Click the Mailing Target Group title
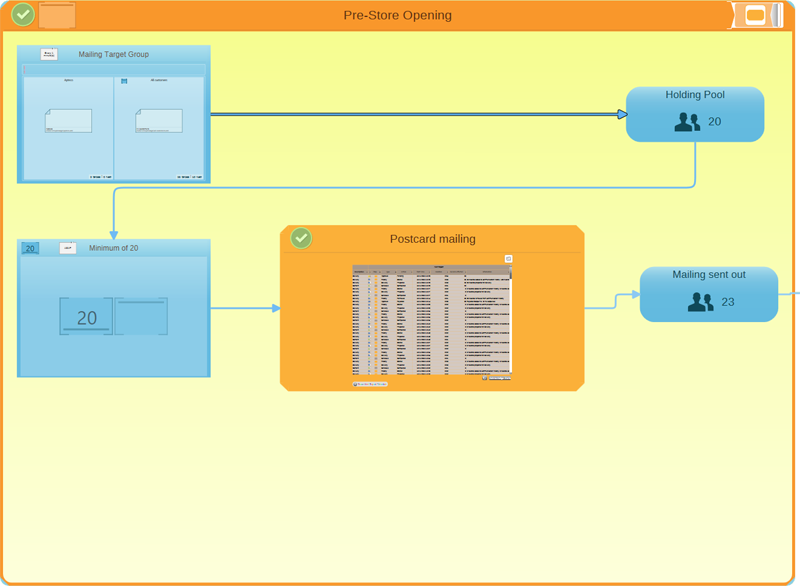Image resolution: width=800 pixels, height=586 pixels. point(114,54)
